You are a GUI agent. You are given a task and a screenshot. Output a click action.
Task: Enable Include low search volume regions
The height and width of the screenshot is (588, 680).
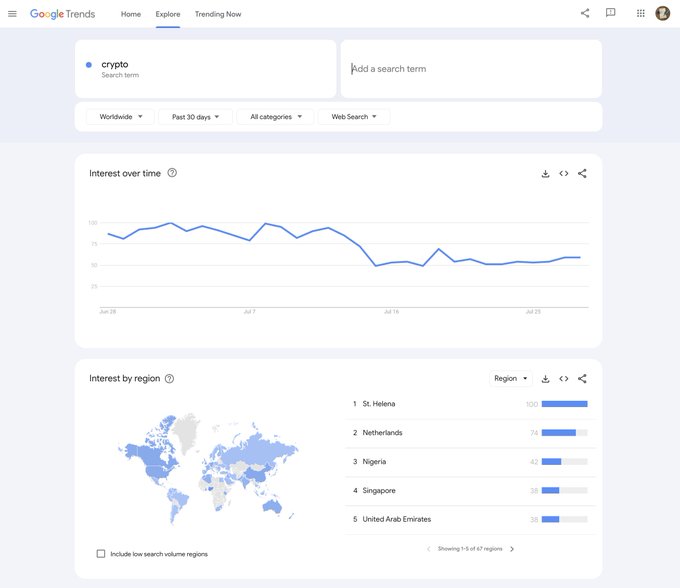tap(101, 554)
